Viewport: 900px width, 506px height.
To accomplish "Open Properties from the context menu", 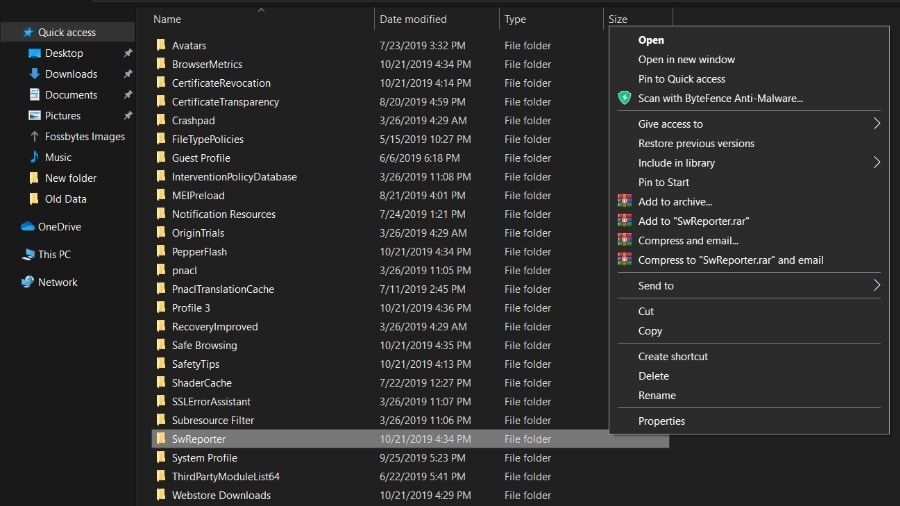I will coord(661,421).
